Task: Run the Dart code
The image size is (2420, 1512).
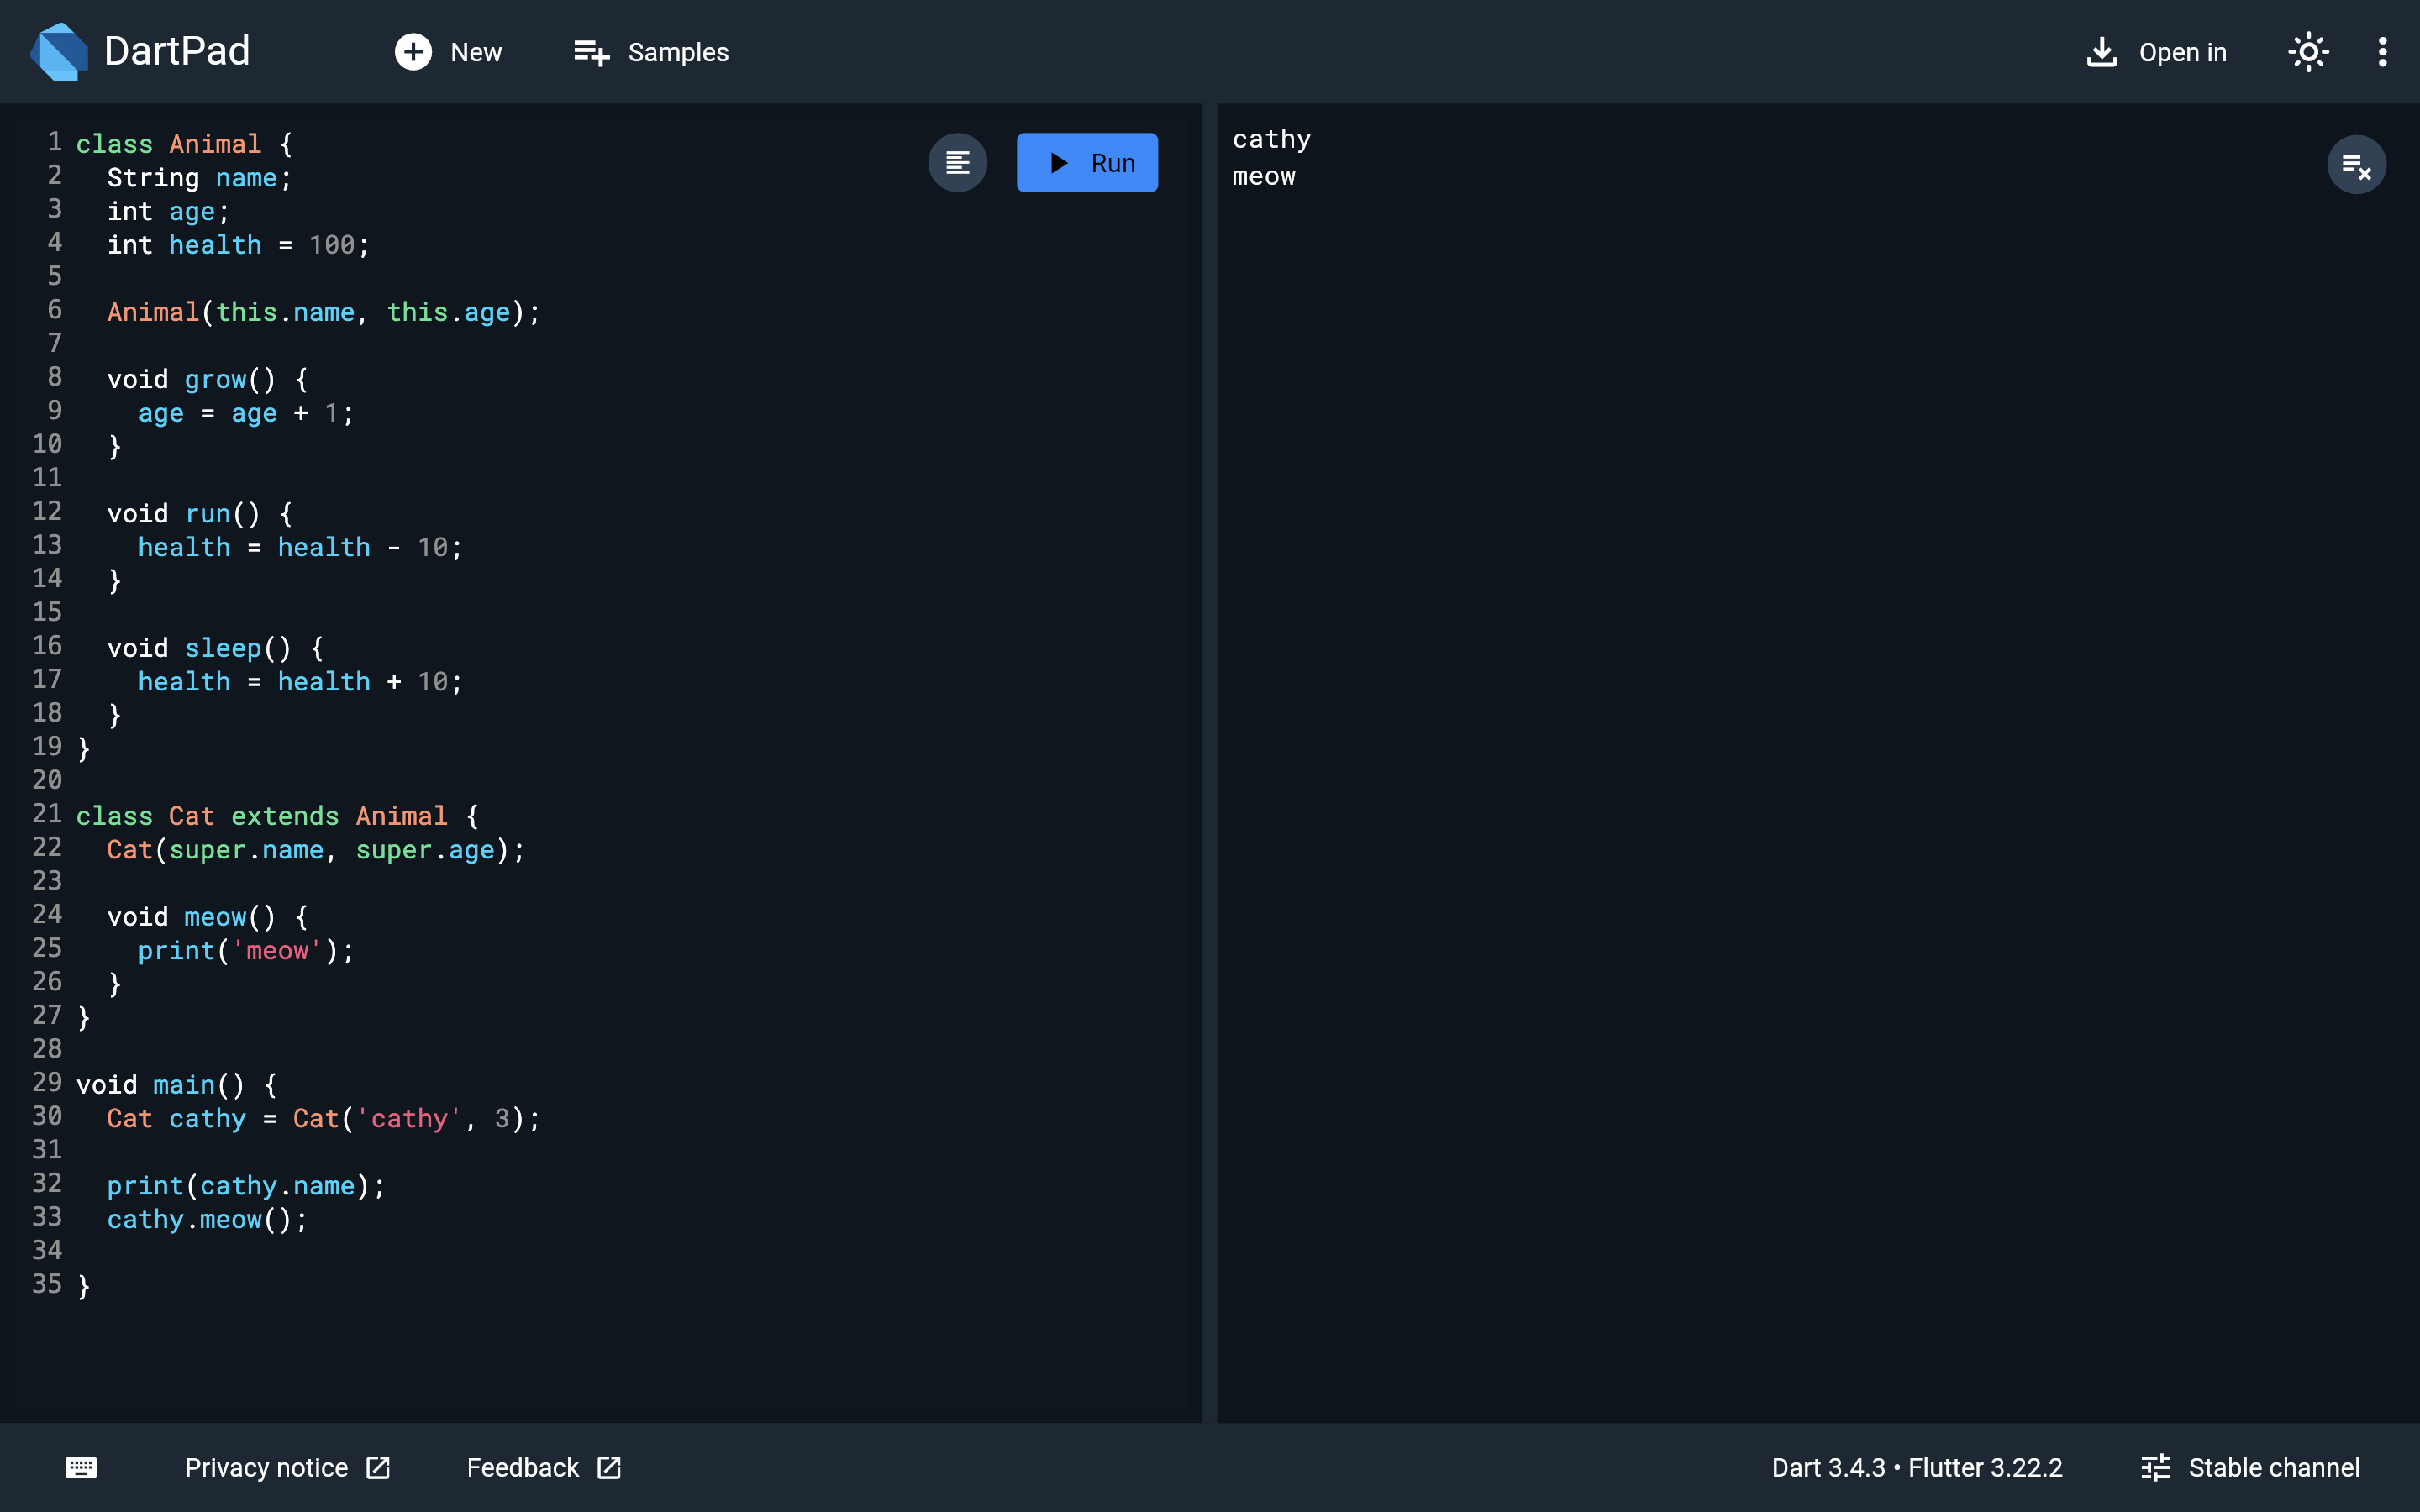Action: (x=1087, y=163)
